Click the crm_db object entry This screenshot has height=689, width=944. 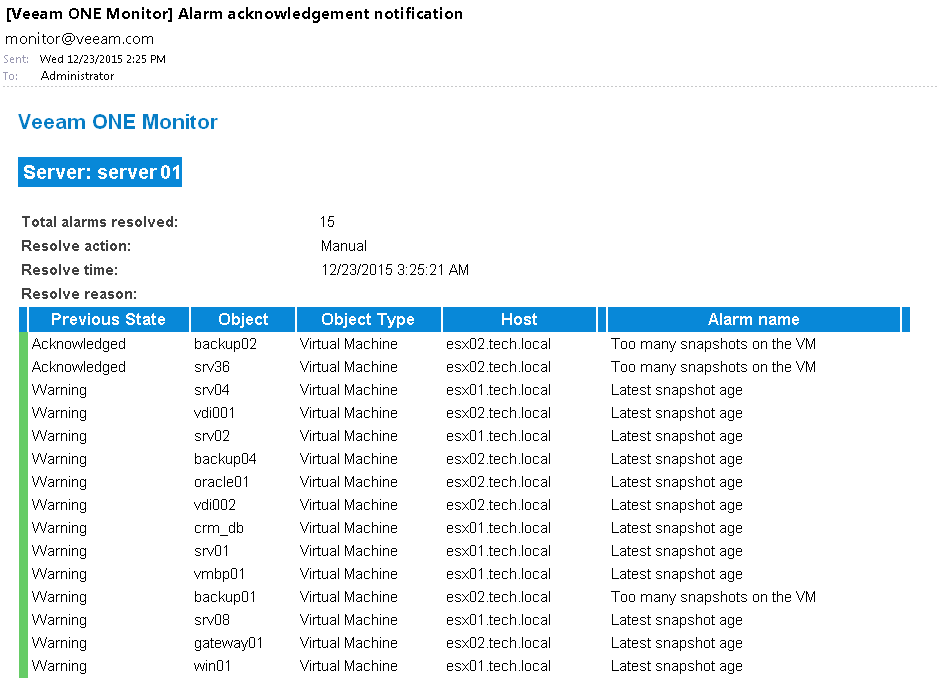point(219,528)
